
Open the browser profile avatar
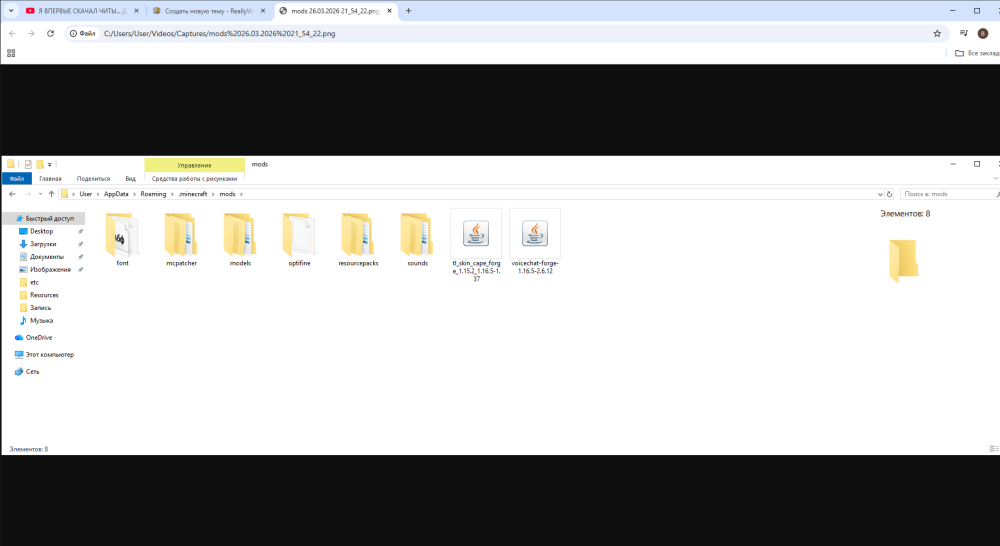[983, 33]
